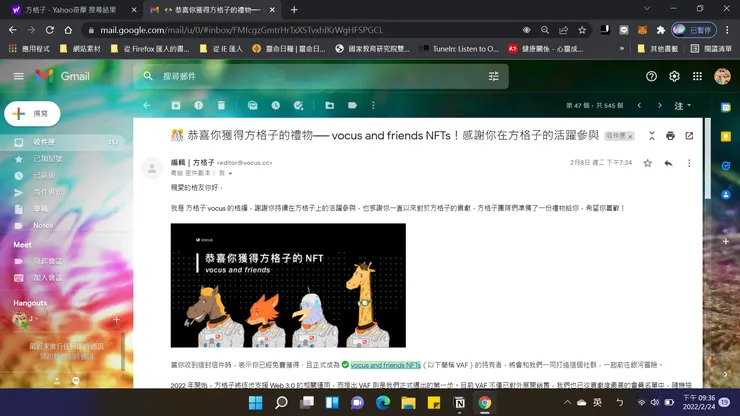740x416 pixels.
Task: Open the vocus and friends NFTs link
Action: [x=386, y=365]
